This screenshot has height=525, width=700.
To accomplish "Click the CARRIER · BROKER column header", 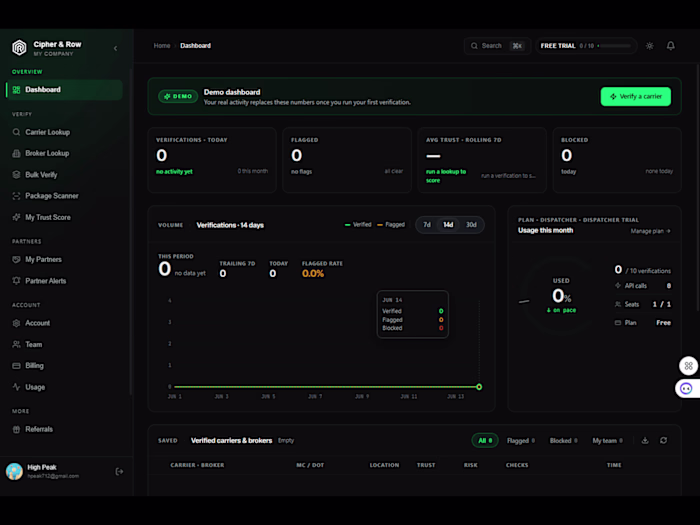I will click(197, 465).
